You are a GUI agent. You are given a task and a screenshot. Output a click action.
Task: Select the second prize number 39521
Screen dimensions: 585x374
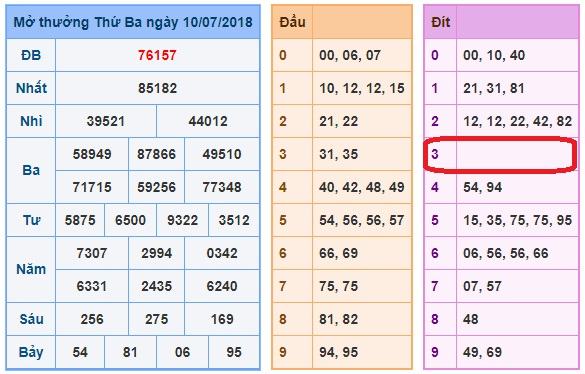[106, 121]
